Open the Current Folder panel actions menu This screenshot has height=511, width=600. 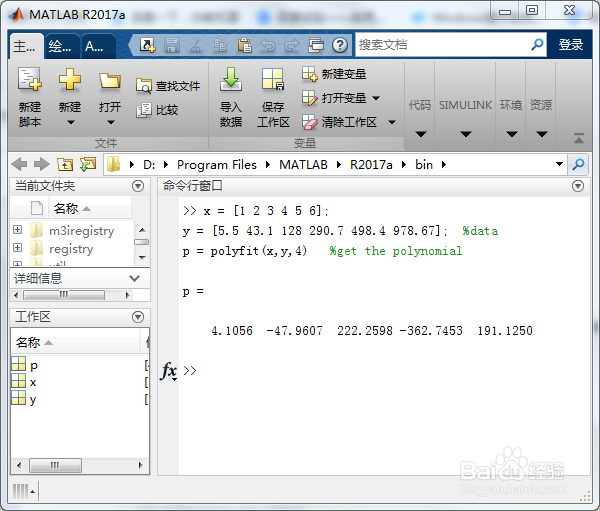tap(138, 186)
